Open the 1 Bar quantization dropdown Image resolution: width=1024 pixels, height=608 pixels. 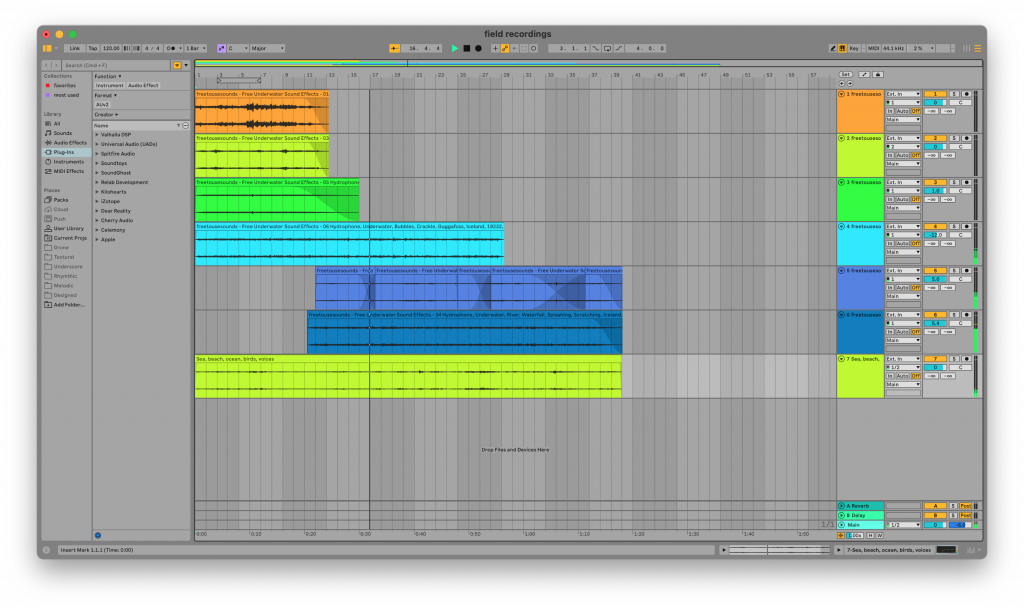pyautogui.click(x=195, y=48)
